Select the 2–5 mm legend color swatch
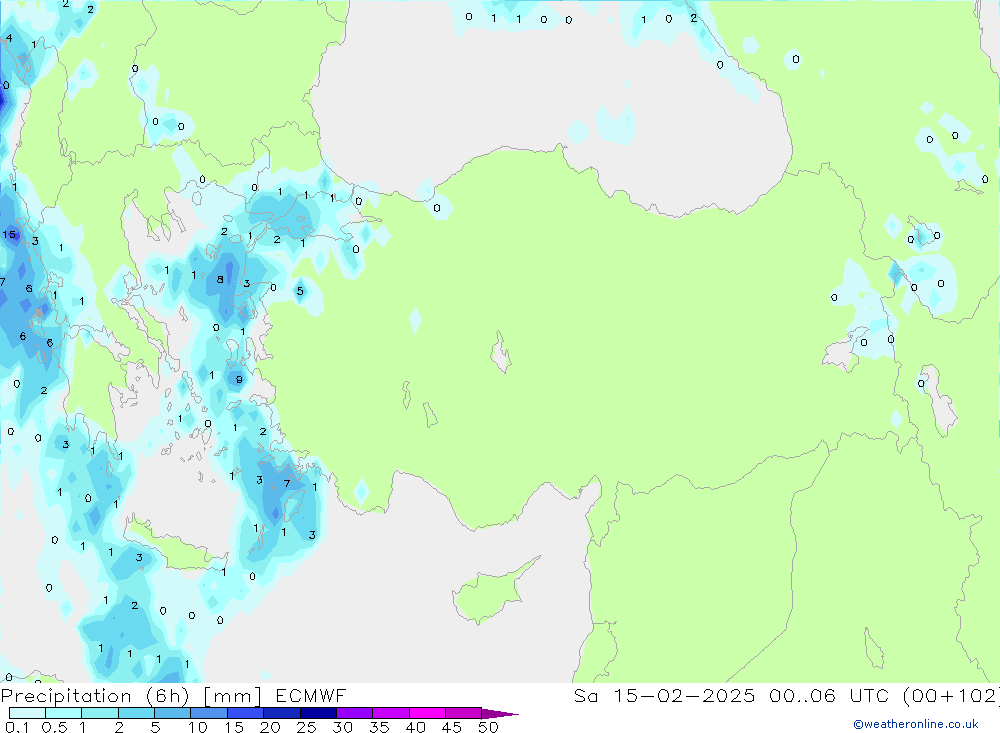Image resolution: width=1000 pixels, height=733 pixels. (x=136, y=713)
